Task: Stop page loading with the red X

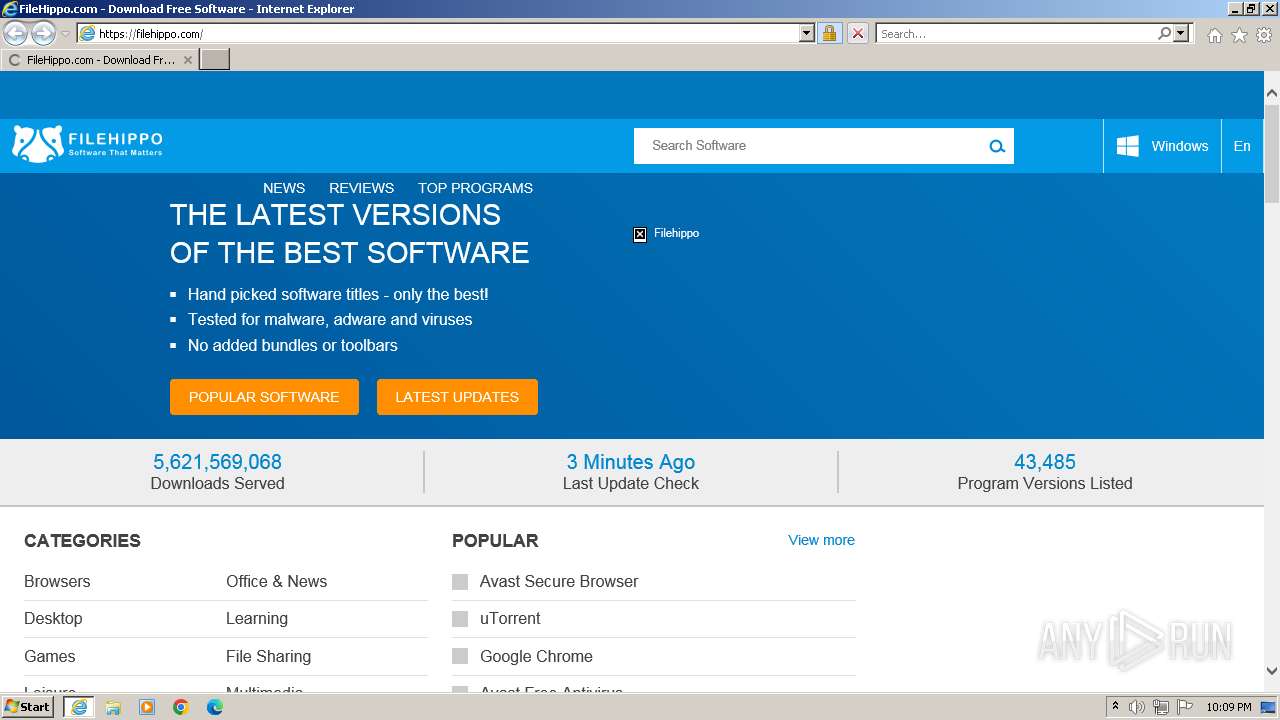Action: click(x=857, y=33)
